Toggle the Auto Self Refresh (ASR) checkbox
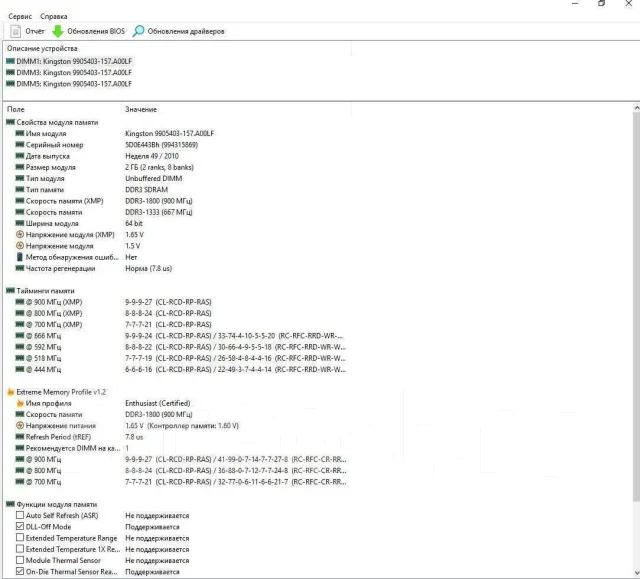 (x=20, y=515)
